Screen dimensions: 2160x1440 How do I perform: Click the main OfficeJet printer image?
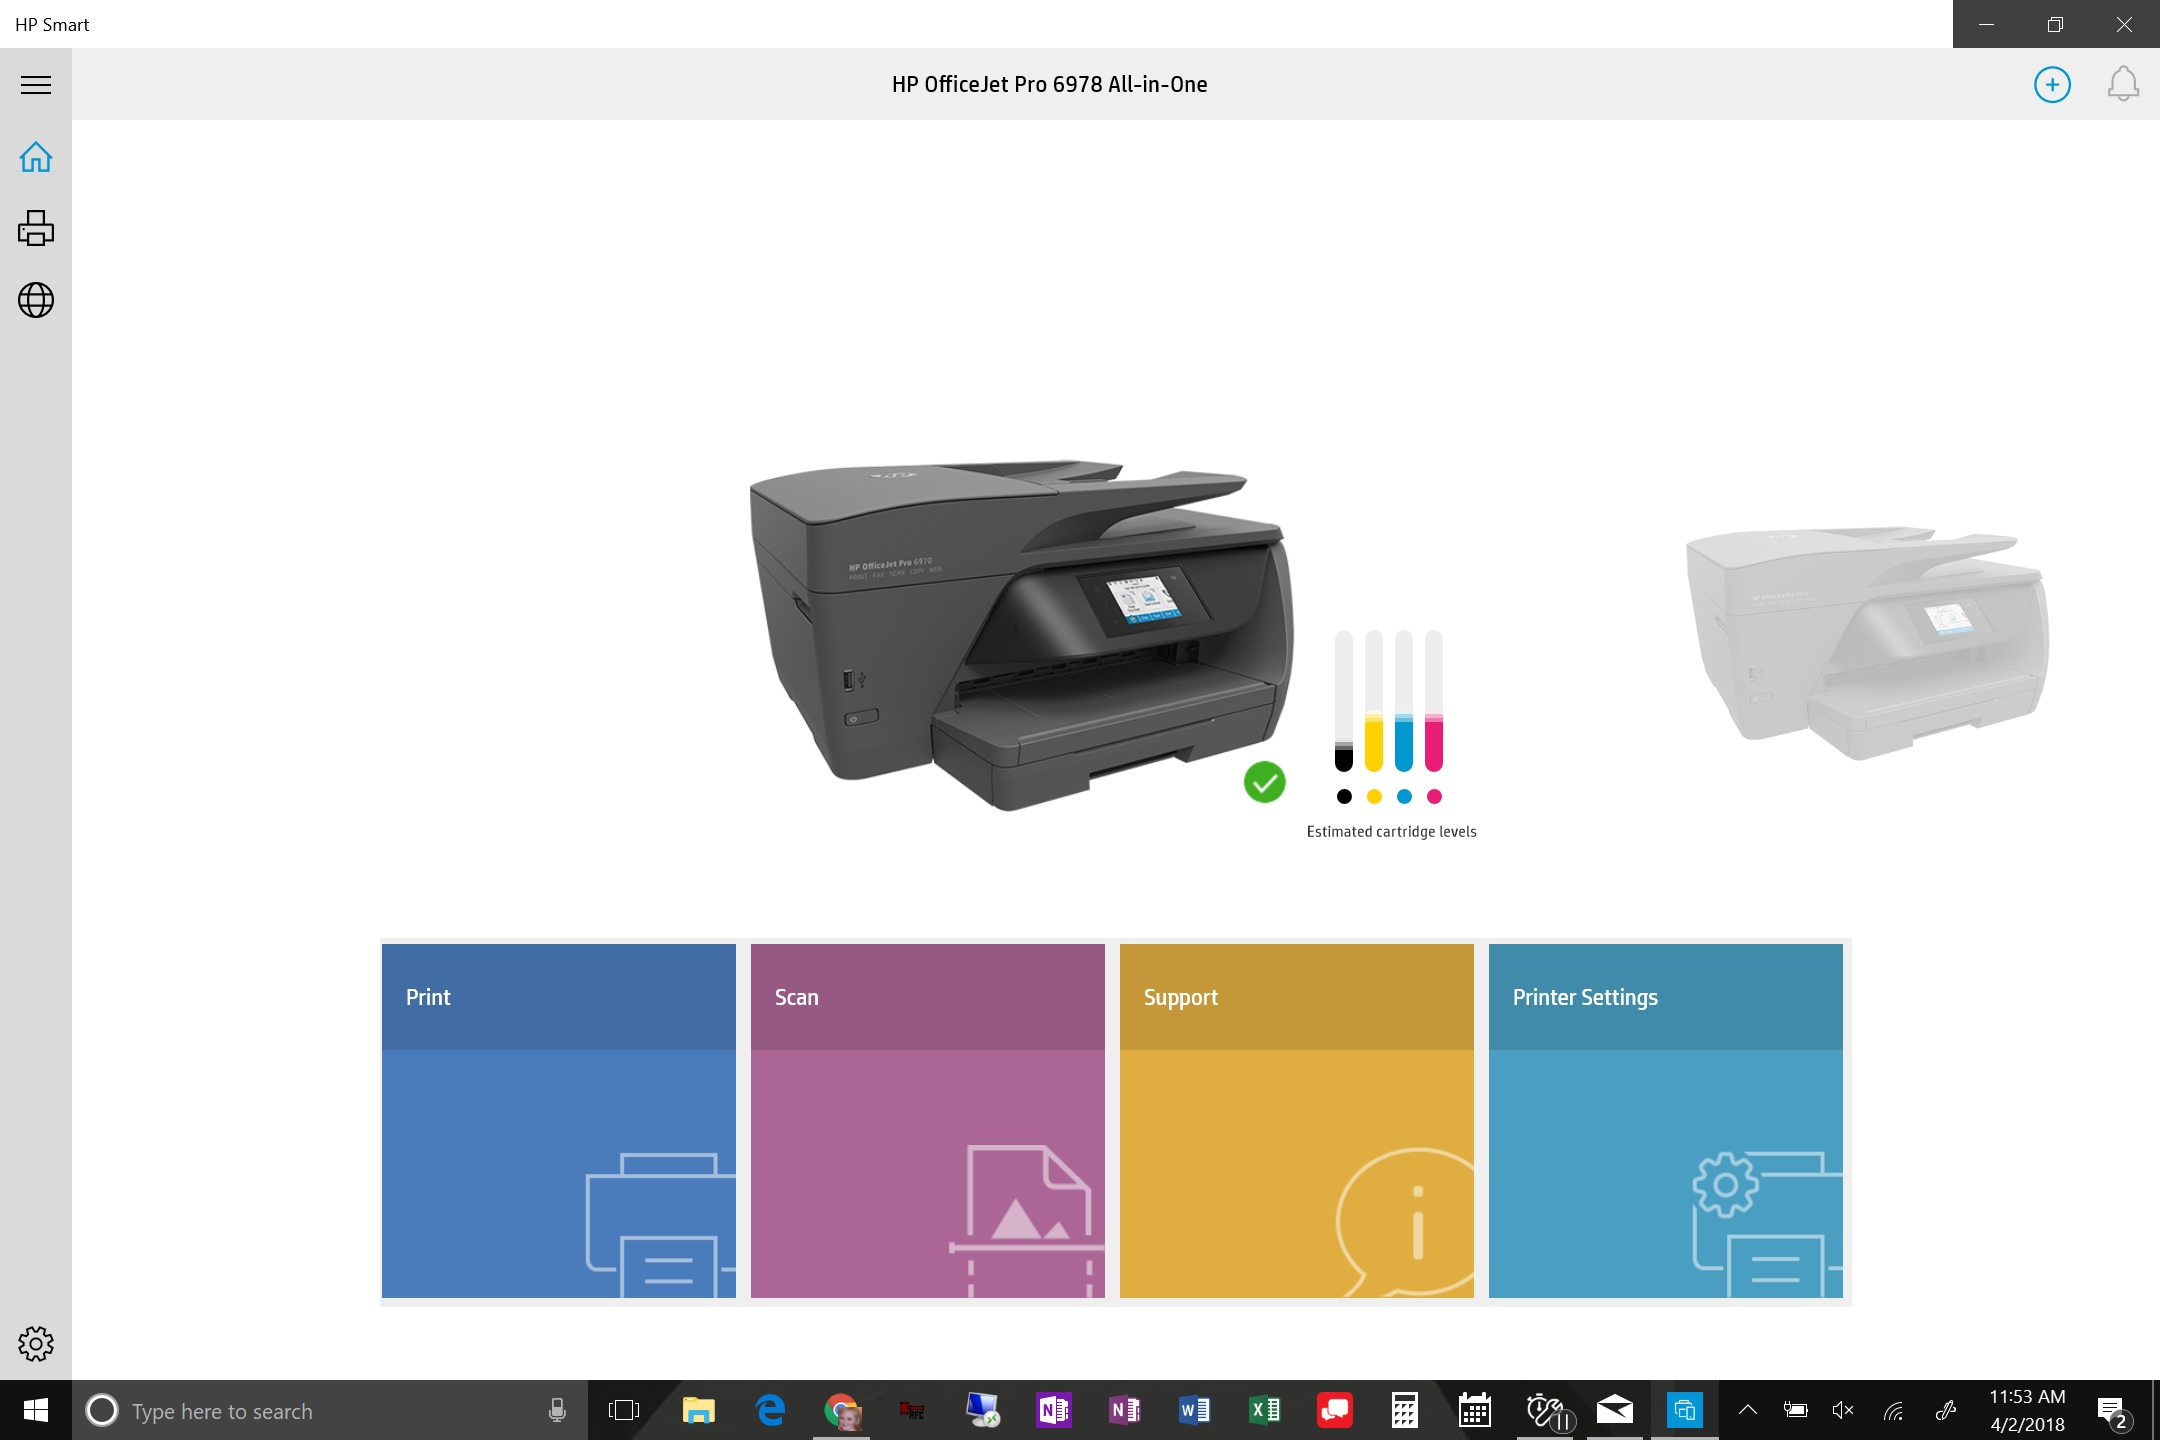click(x=1020, y=635)
